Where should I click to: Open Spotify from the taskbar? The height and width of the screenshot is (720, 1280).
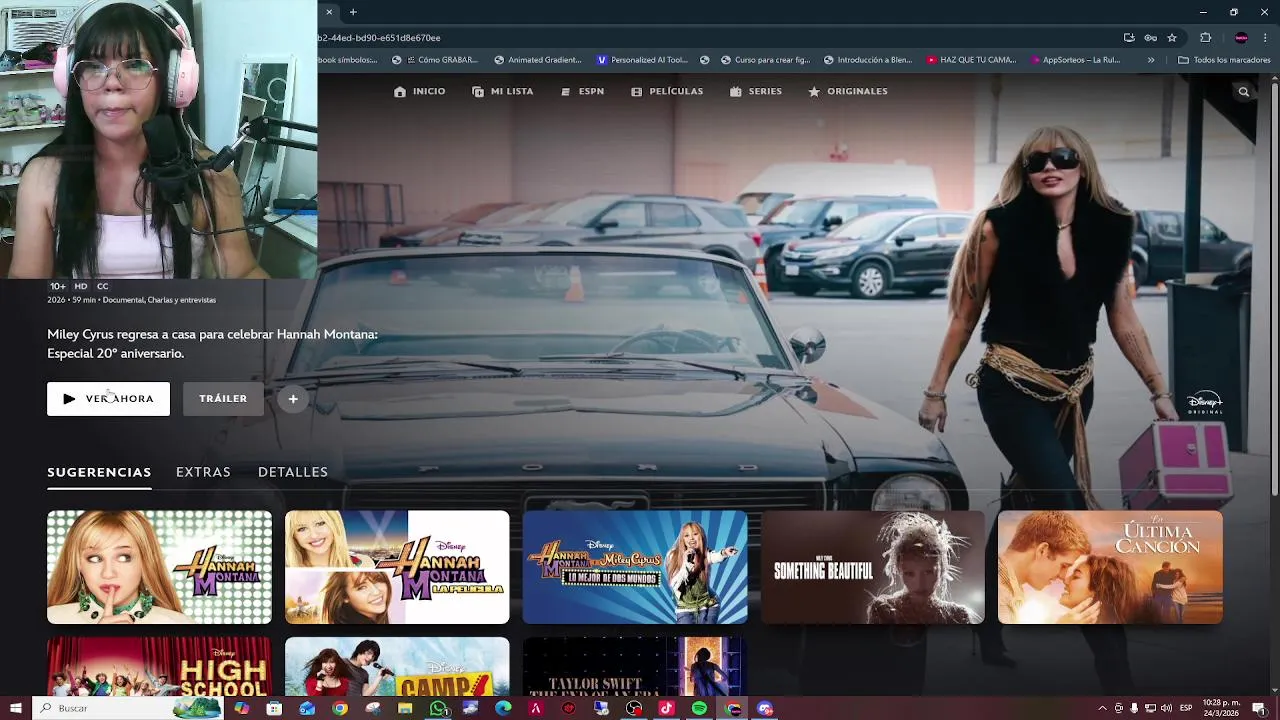(x=700, y=708)
